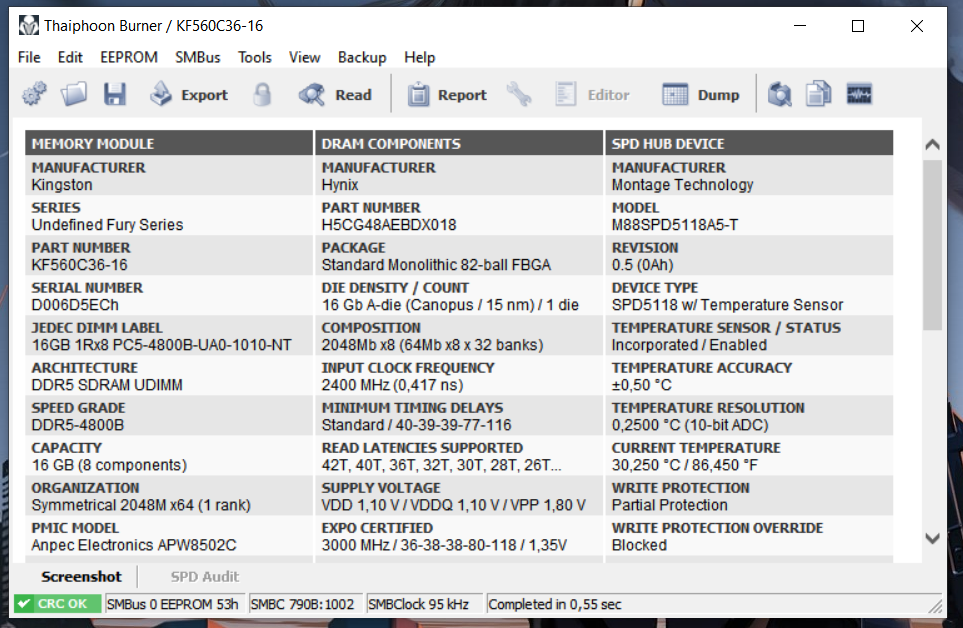This screenshot has height=628, width=963.
Task: Click the 'Kingston' manufacturer value
Action: 62,185
